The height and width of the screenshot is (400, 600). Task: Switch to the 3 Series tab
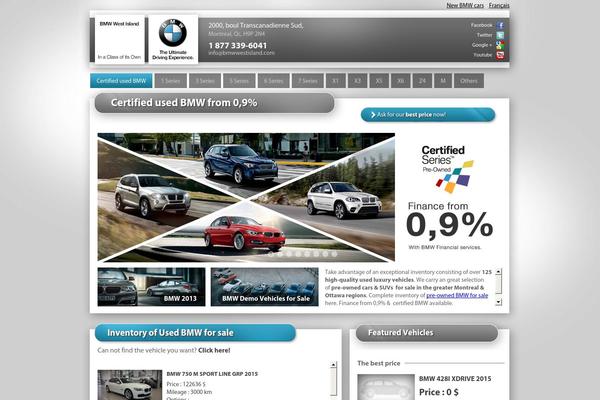click(x=205, y=81)
